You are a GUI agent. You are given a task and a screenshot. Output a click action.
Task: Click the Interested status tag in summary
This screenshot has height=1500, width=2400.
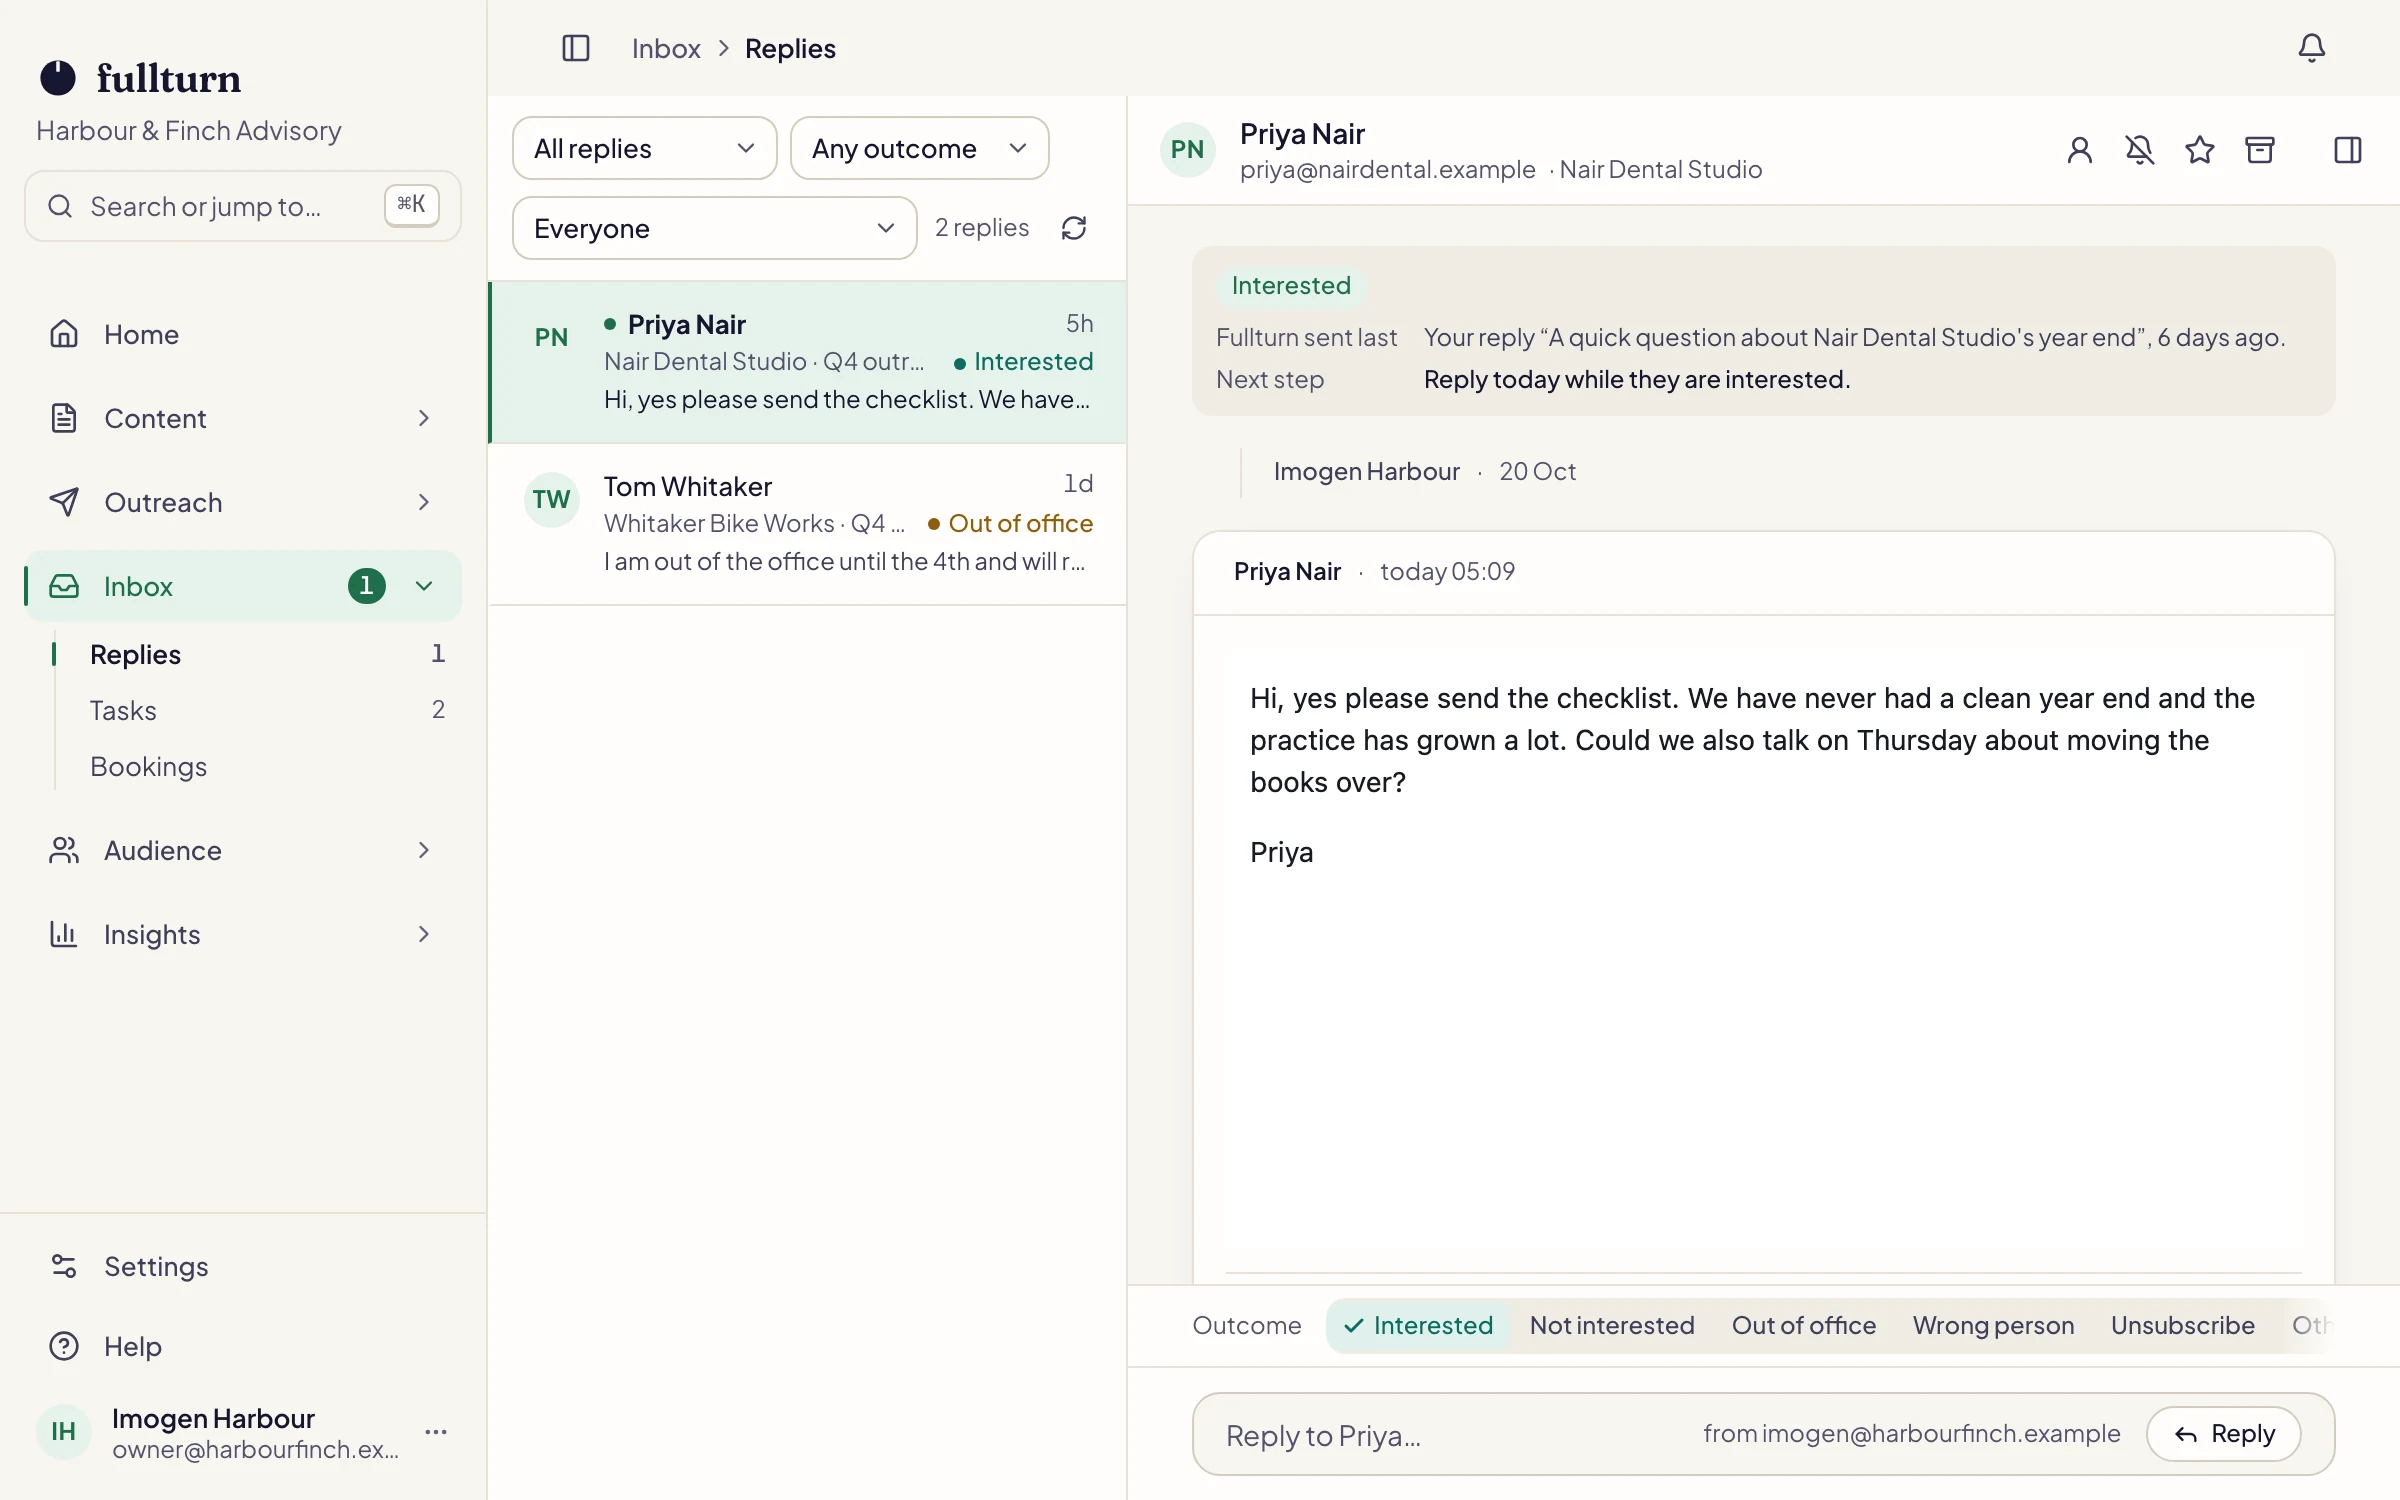coord(1291,285)
